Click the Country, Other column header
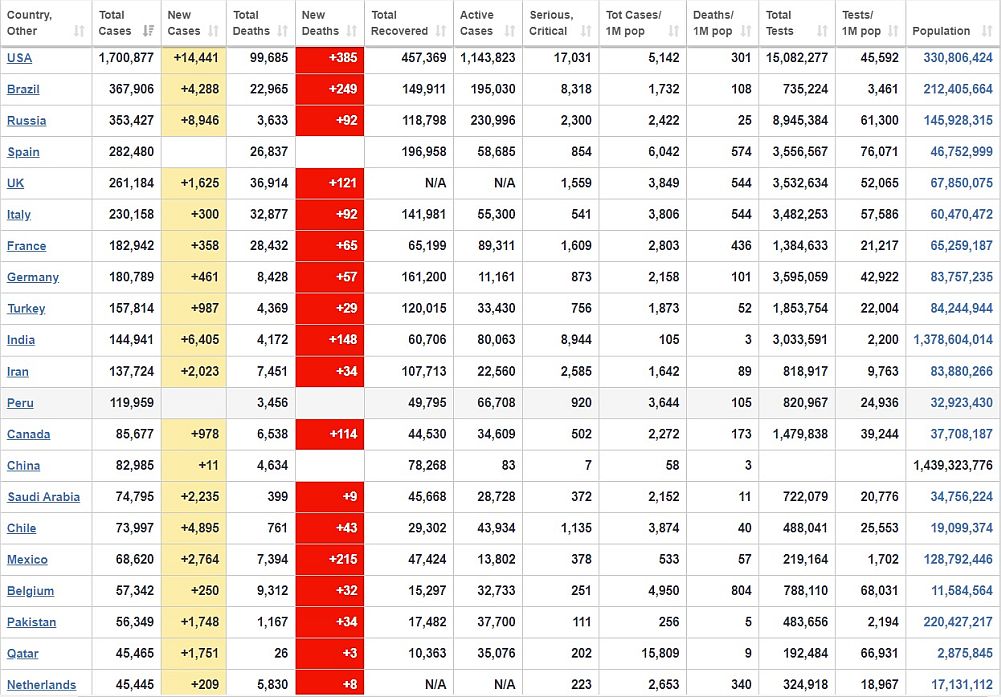The width and height of the screenshot is (1001, 697). (x=46, y=23)
